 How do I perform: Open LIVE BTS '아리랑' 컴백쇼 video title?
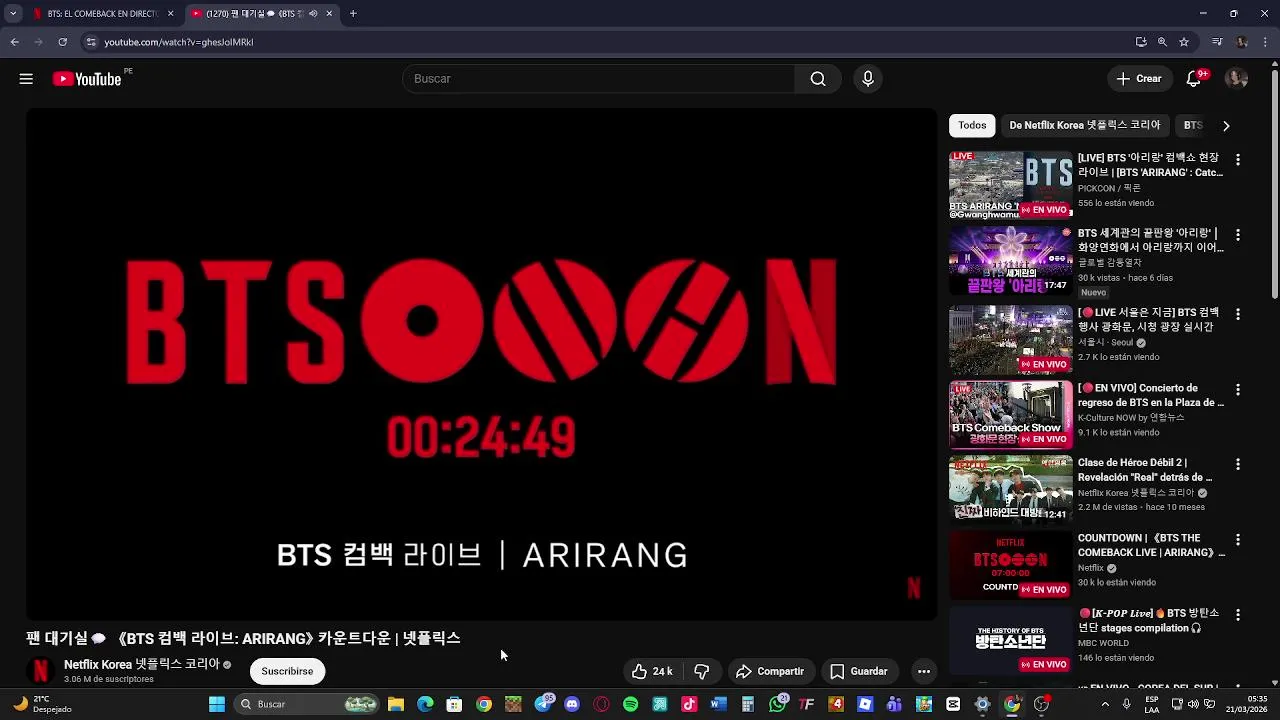point(1150,165)
